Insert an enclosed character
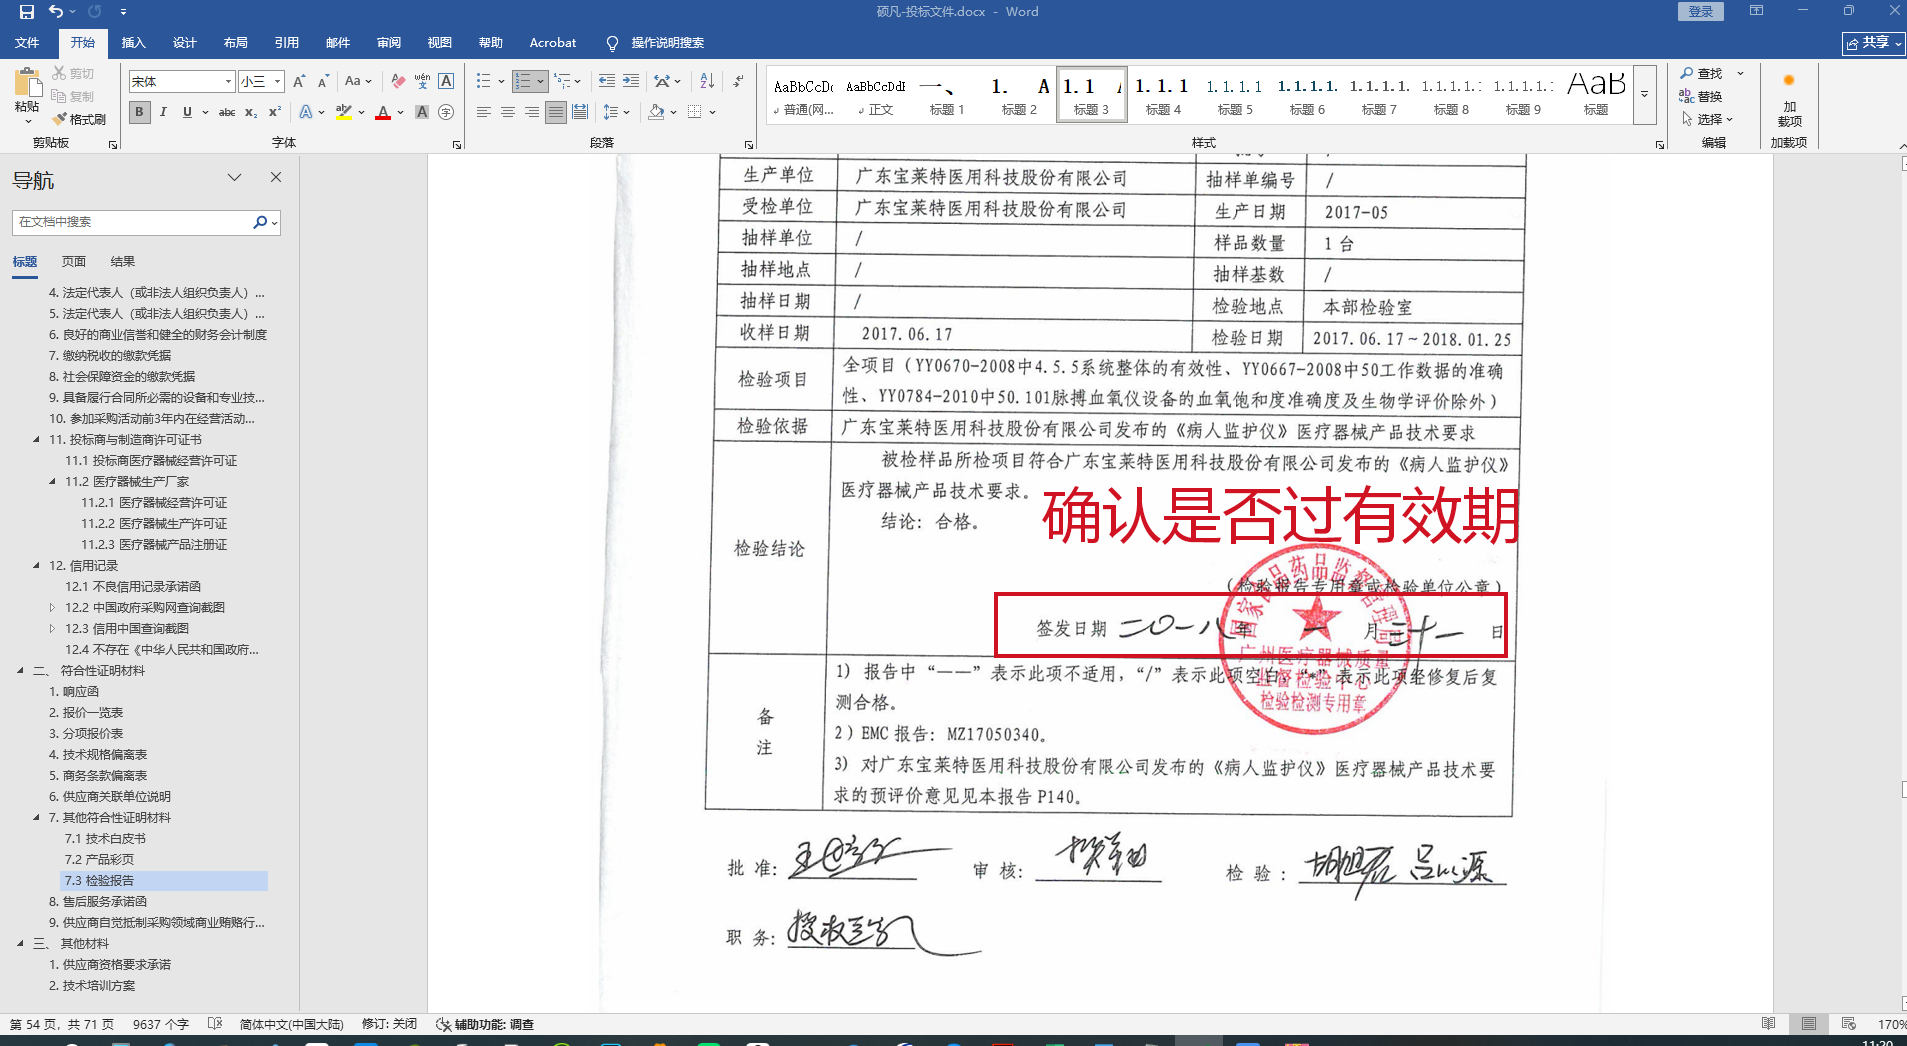The height and width of the screenshot is (1046, 1907). (446, 112)
